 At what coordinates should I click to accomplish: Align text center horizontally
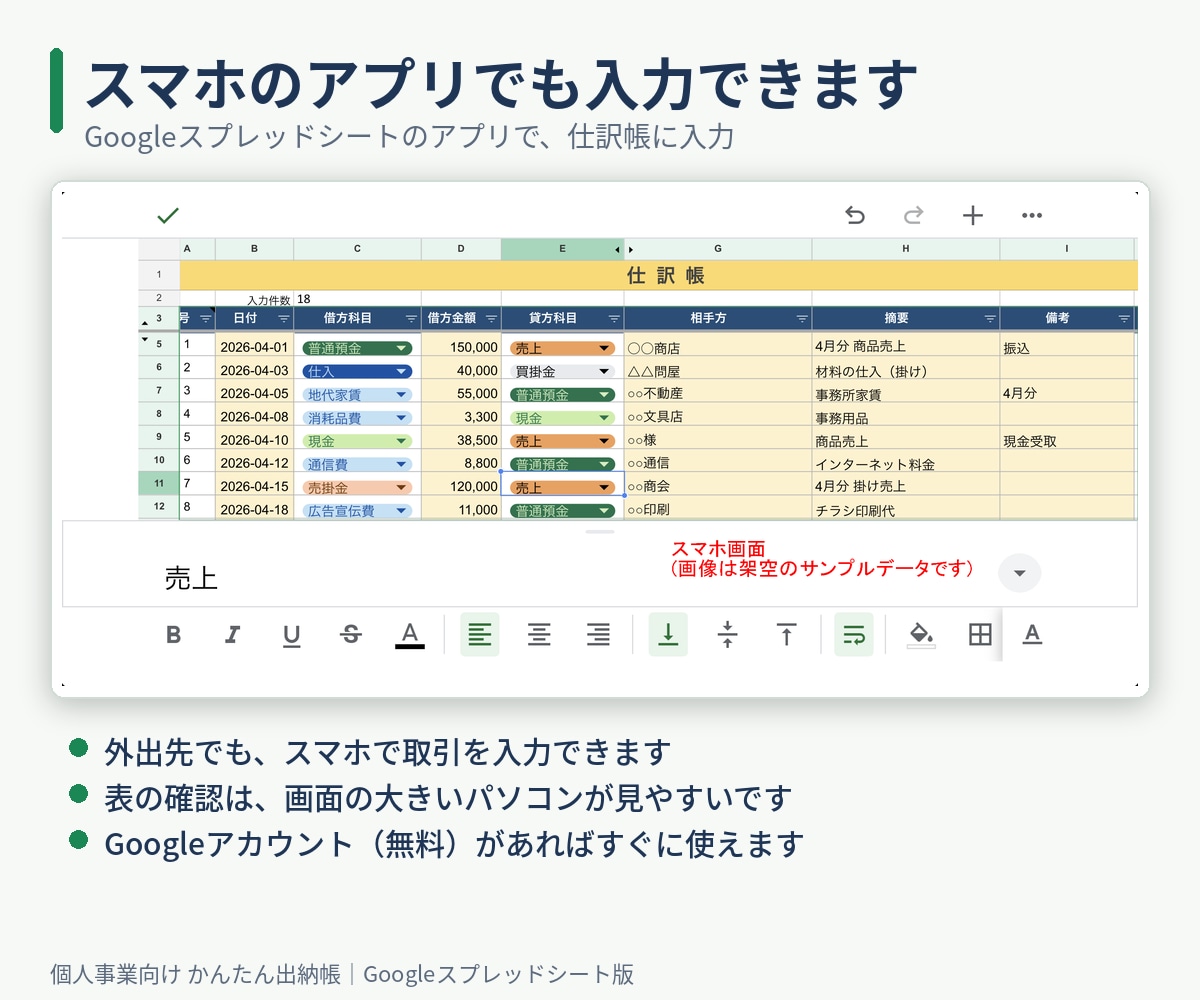click(539, 634)
